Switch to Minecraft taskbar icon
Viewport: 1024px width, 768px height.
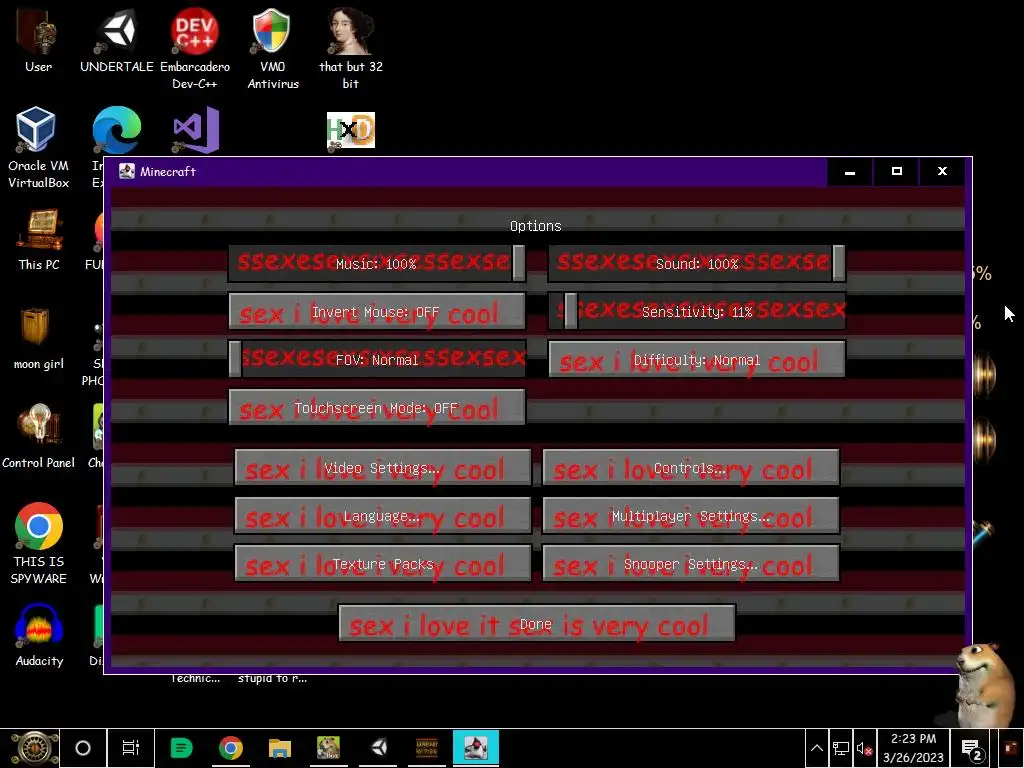point(476,748)
